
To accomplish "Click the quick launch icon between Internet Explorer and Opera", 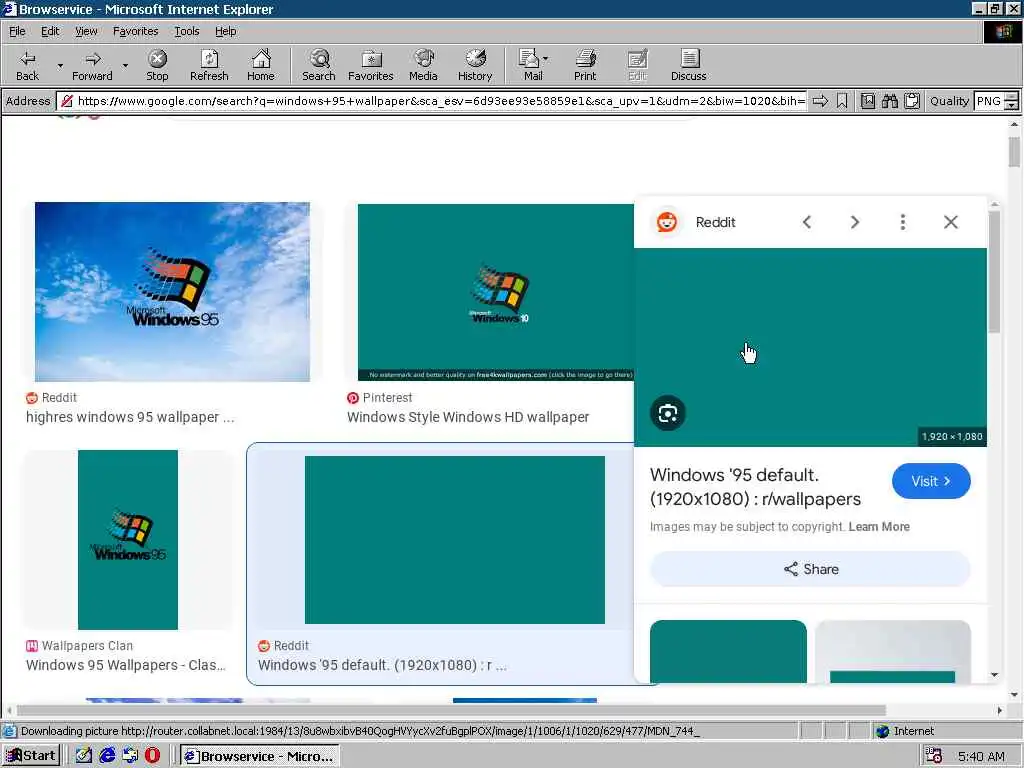I will (130, 756).
